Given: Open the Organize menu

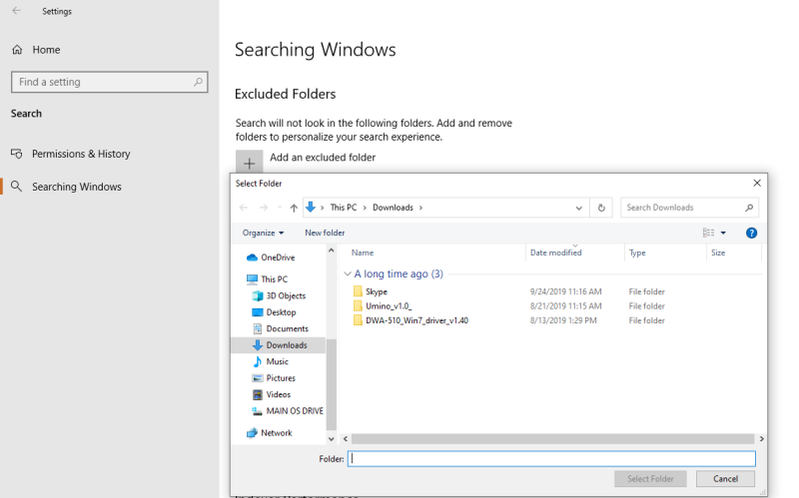Looking at the screenshot, I should click(x=263, y=233).
